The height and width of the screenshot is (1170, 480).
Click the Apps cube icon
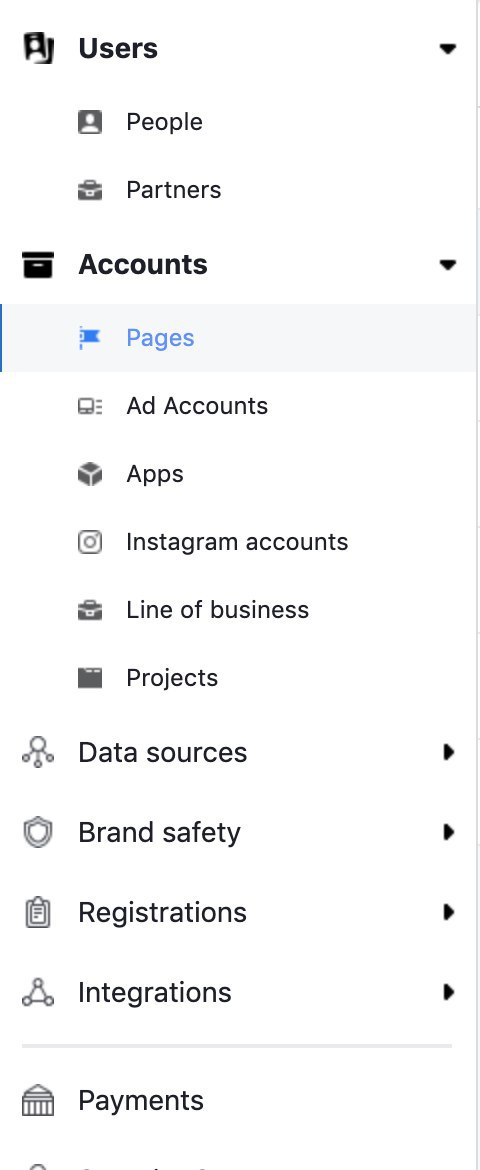pyautogui.click(x=90, y=474)
